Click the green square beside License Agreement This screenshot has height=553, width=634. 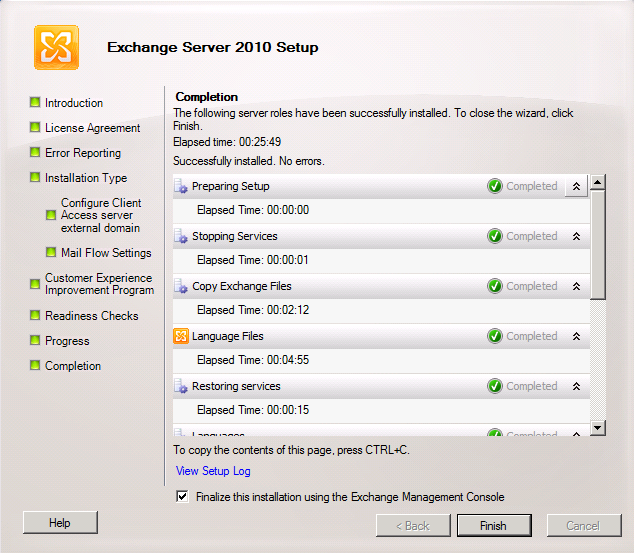35,127
